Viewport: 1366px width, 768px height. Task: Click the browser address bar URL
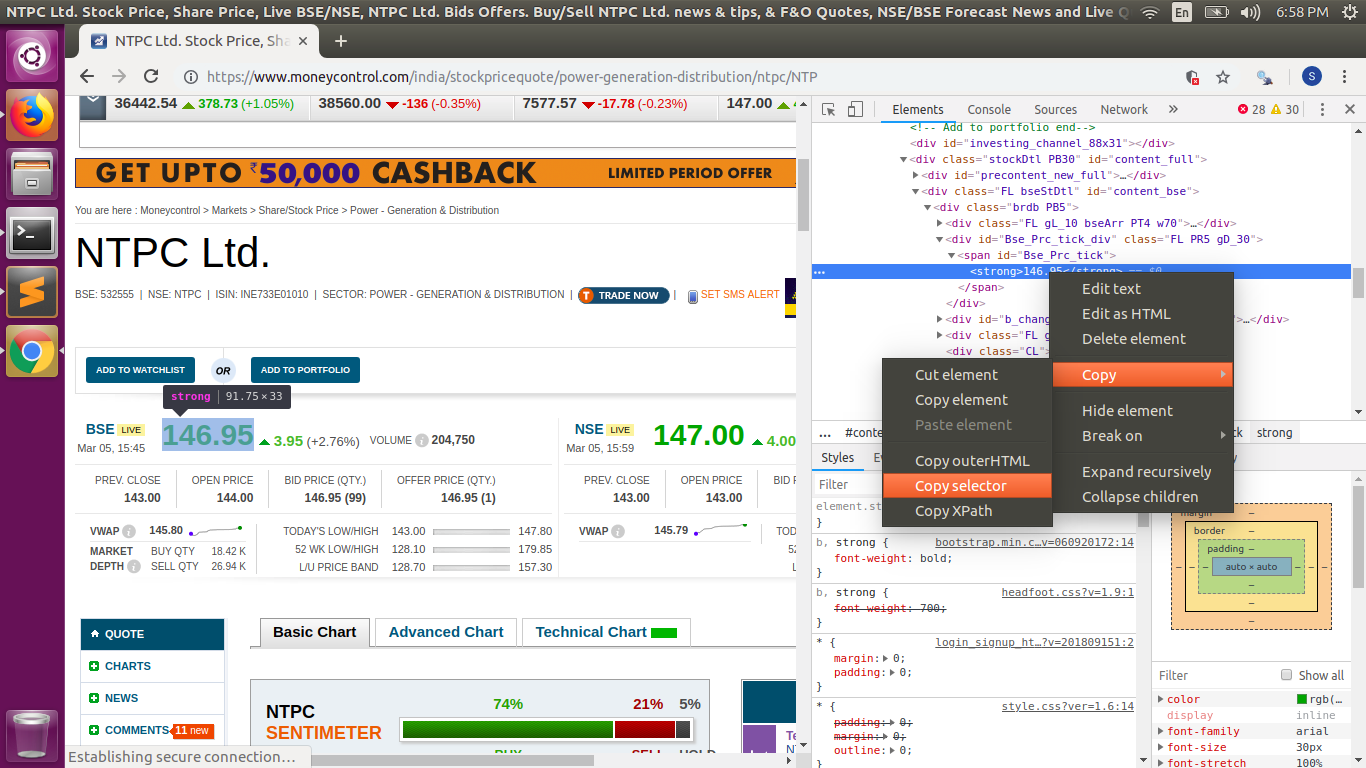point(511,77)
